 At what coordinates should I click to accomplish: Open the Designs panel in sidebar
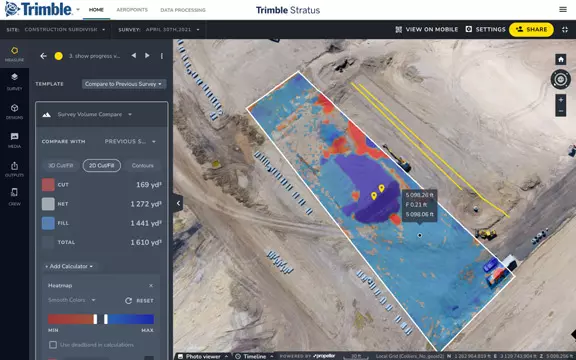click(x=14, y=111)
